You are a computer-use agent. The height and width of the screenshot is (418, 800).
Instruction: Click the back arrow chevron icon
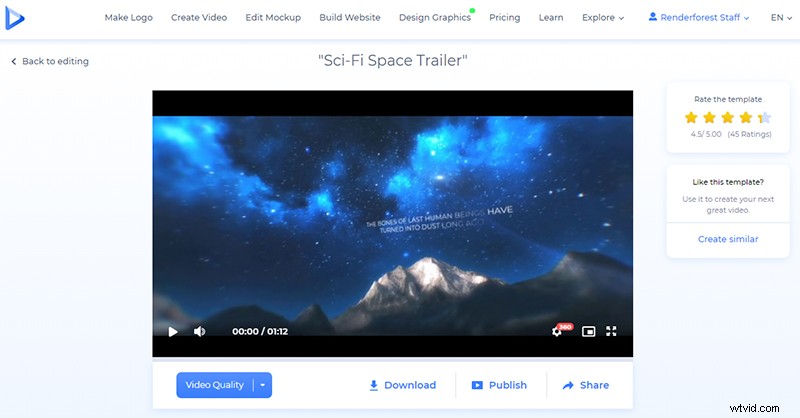(14, 61)
